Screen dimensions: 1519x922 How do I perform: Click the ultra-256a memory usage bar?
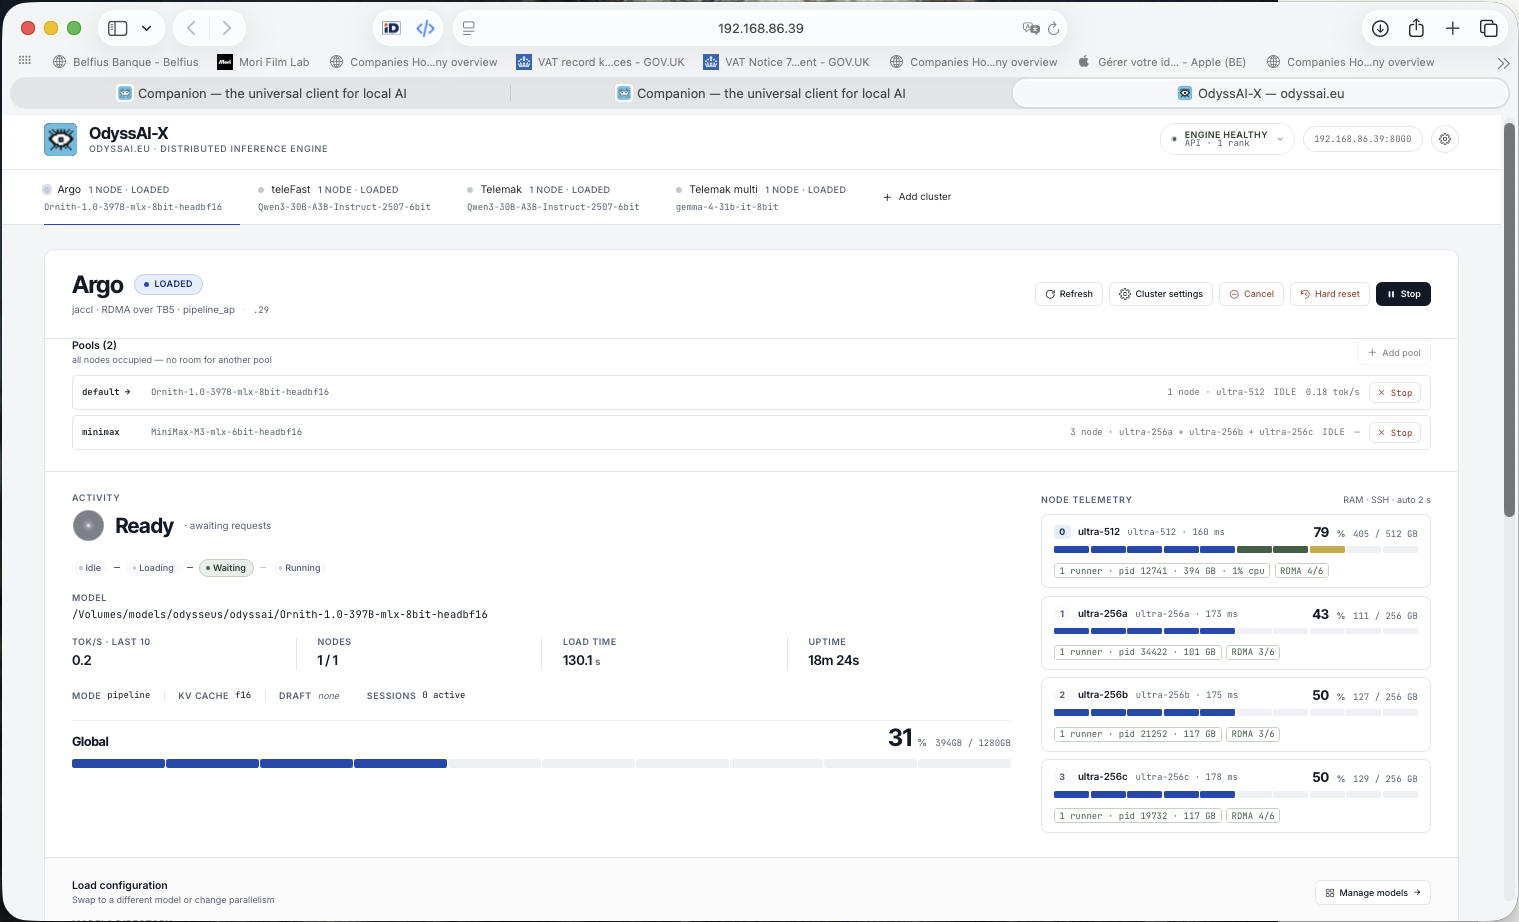tap(1236, 631)
